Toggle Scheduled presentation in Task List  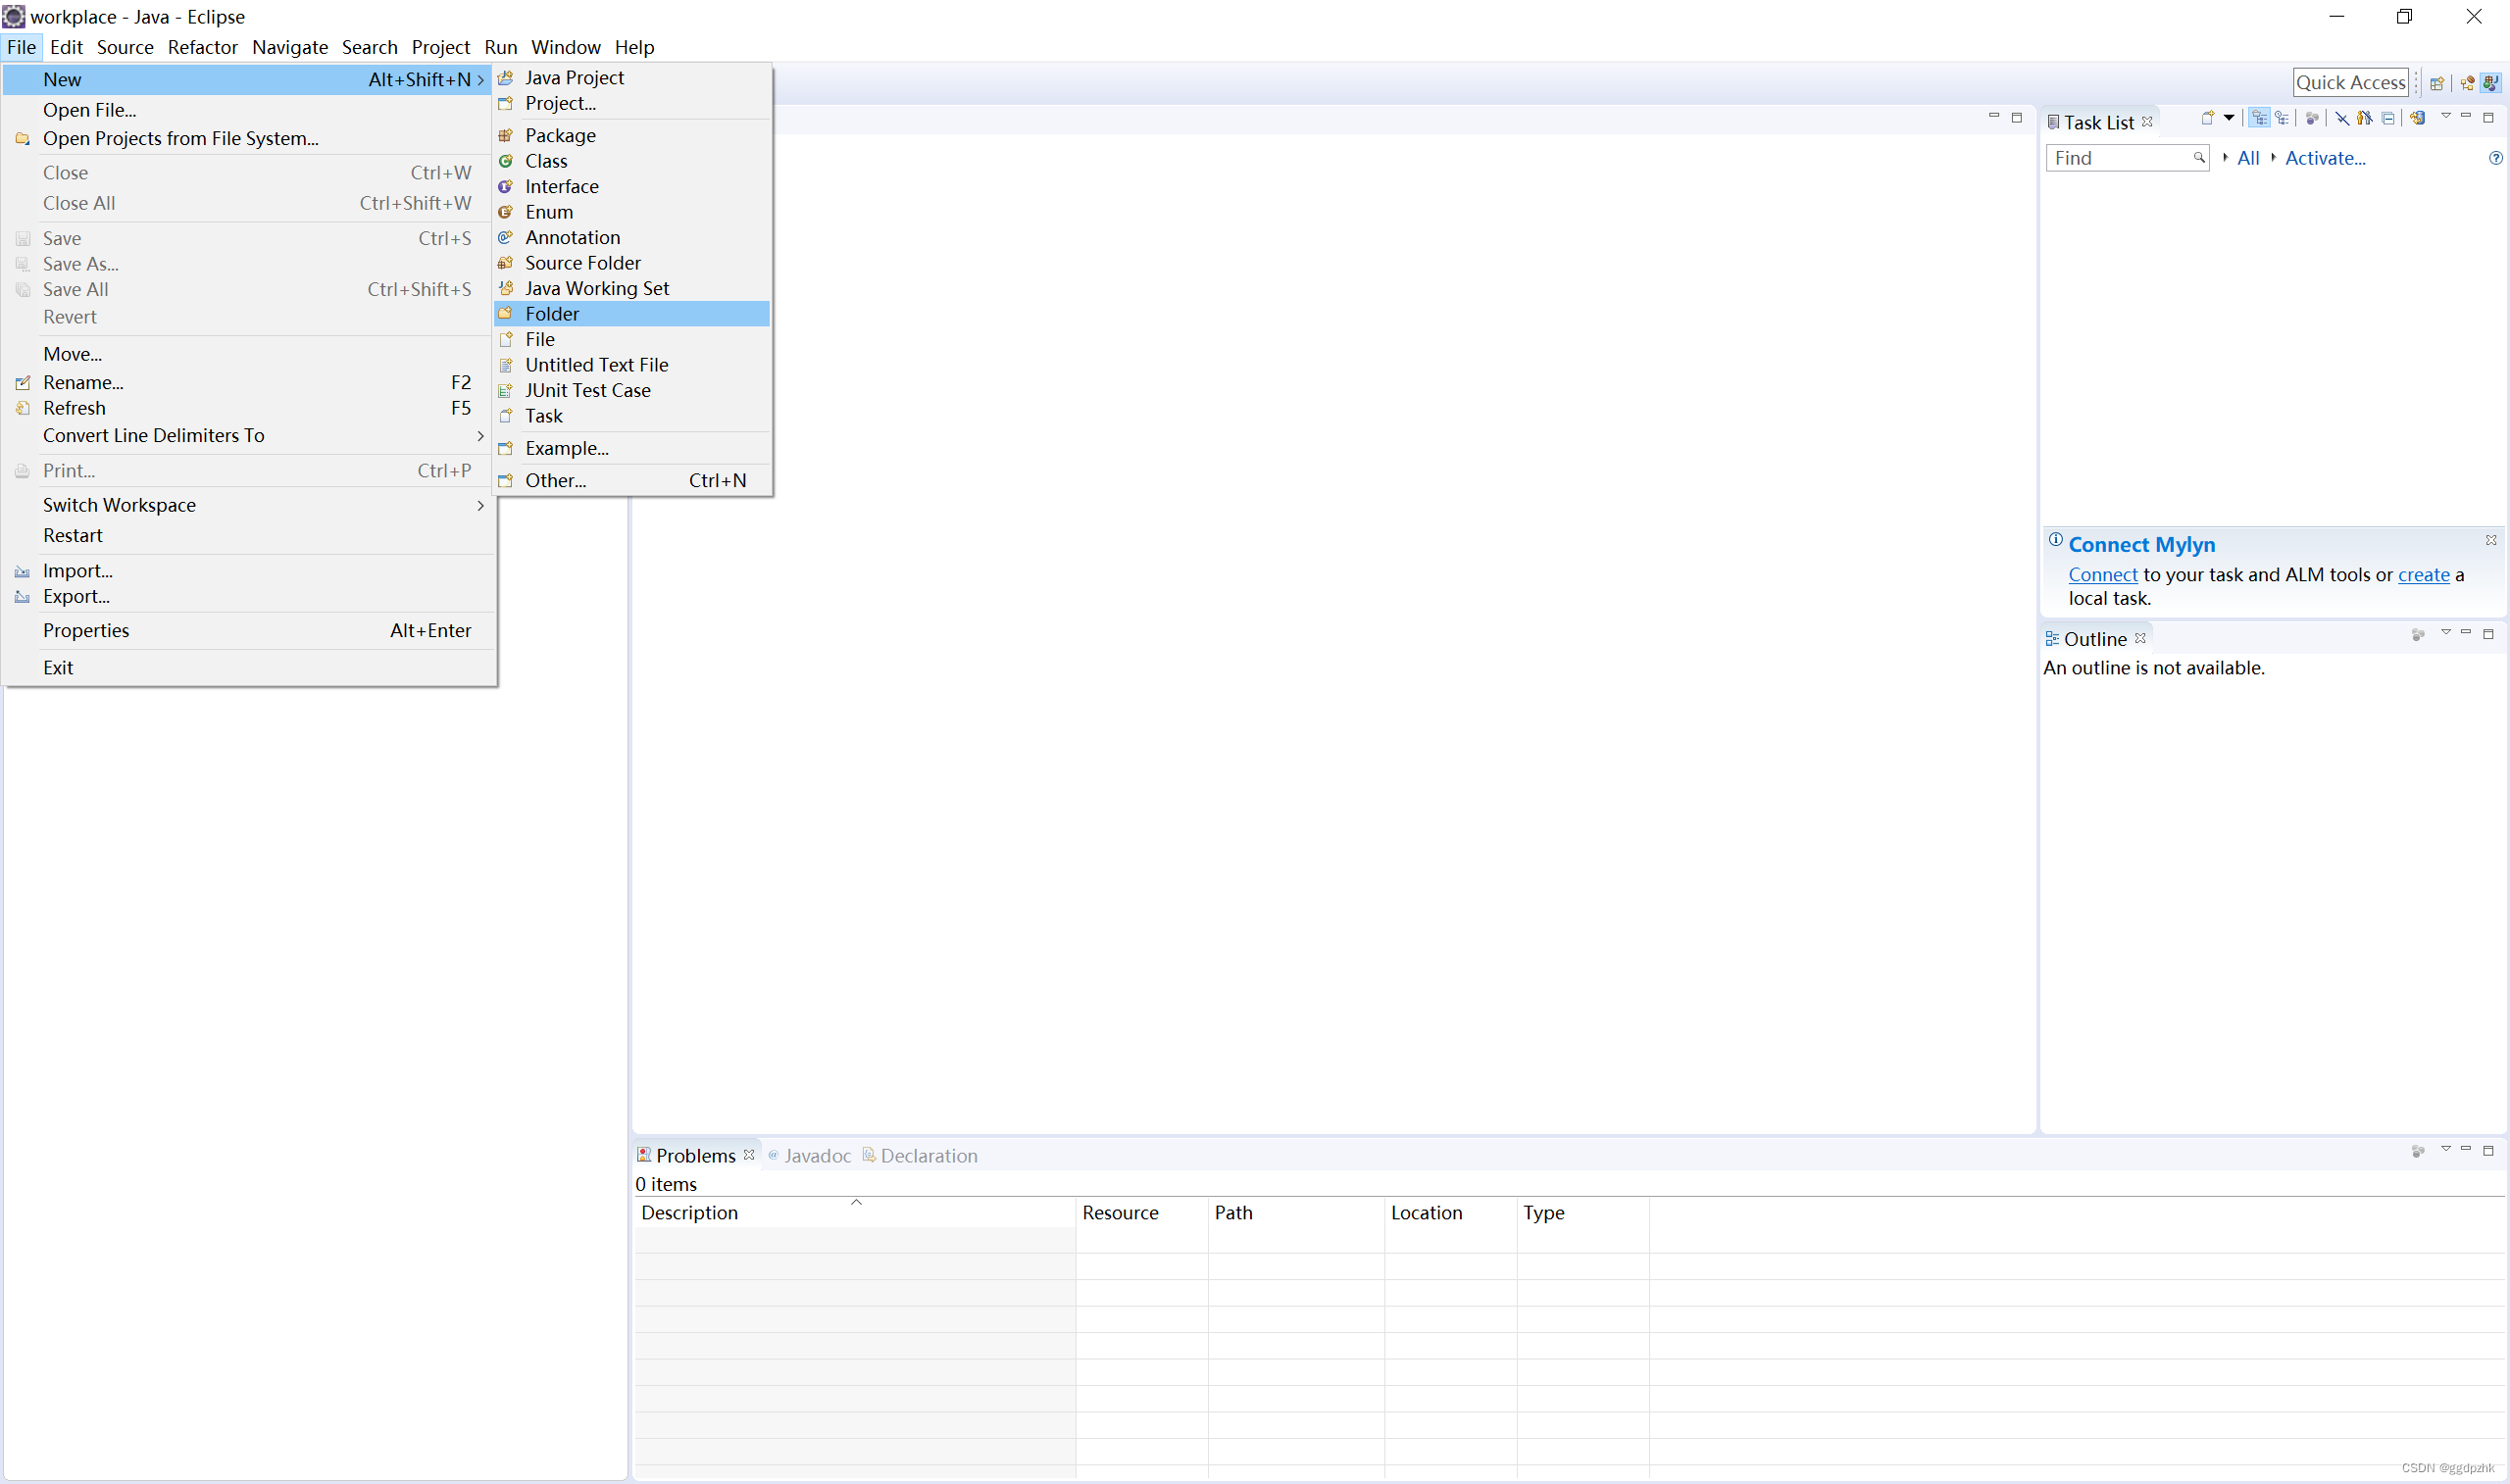coord(2282,118)
